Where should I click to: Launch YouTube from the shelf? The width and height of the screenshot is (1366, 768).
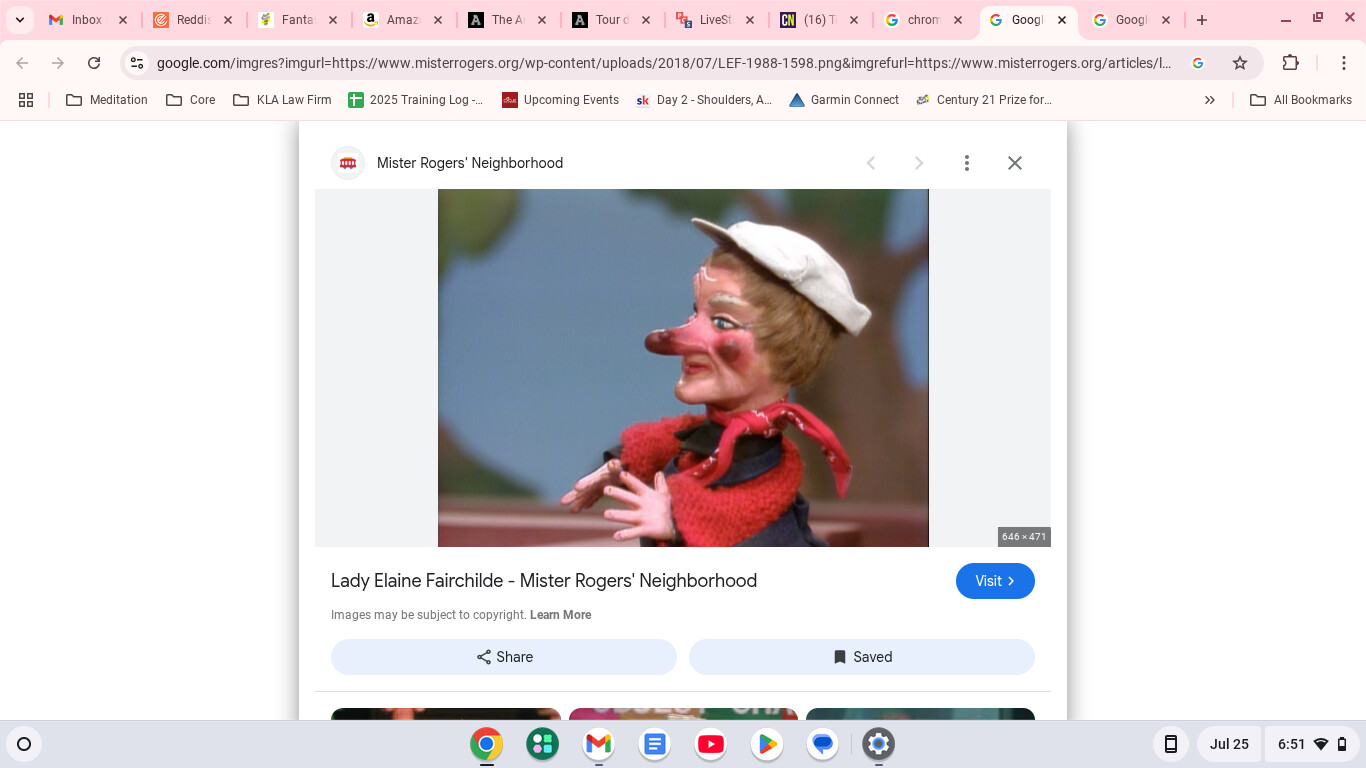(711, 744)
